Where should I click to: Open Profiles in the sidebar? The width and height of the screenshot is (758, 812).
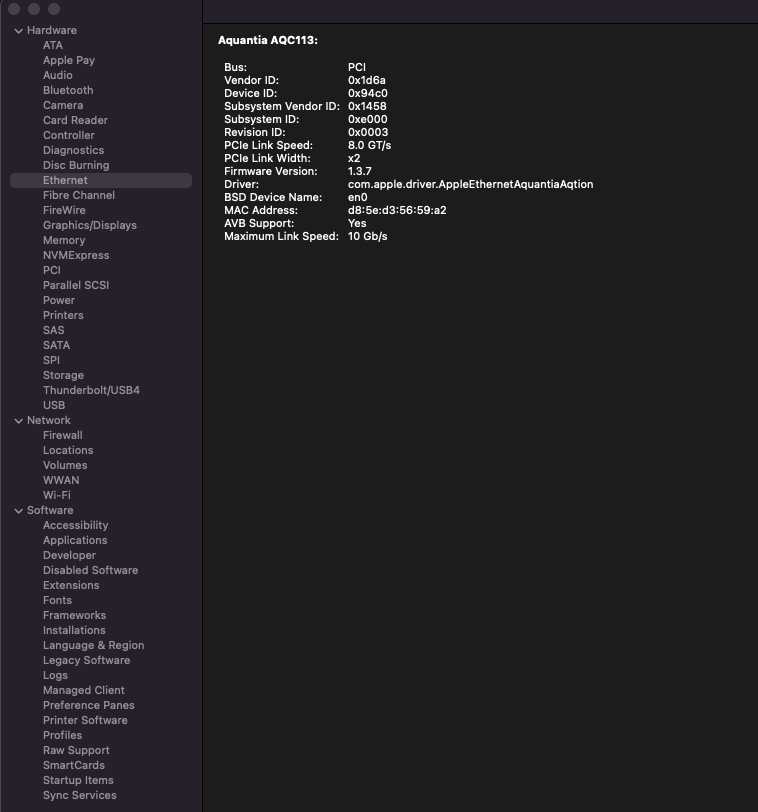point(62,736)
